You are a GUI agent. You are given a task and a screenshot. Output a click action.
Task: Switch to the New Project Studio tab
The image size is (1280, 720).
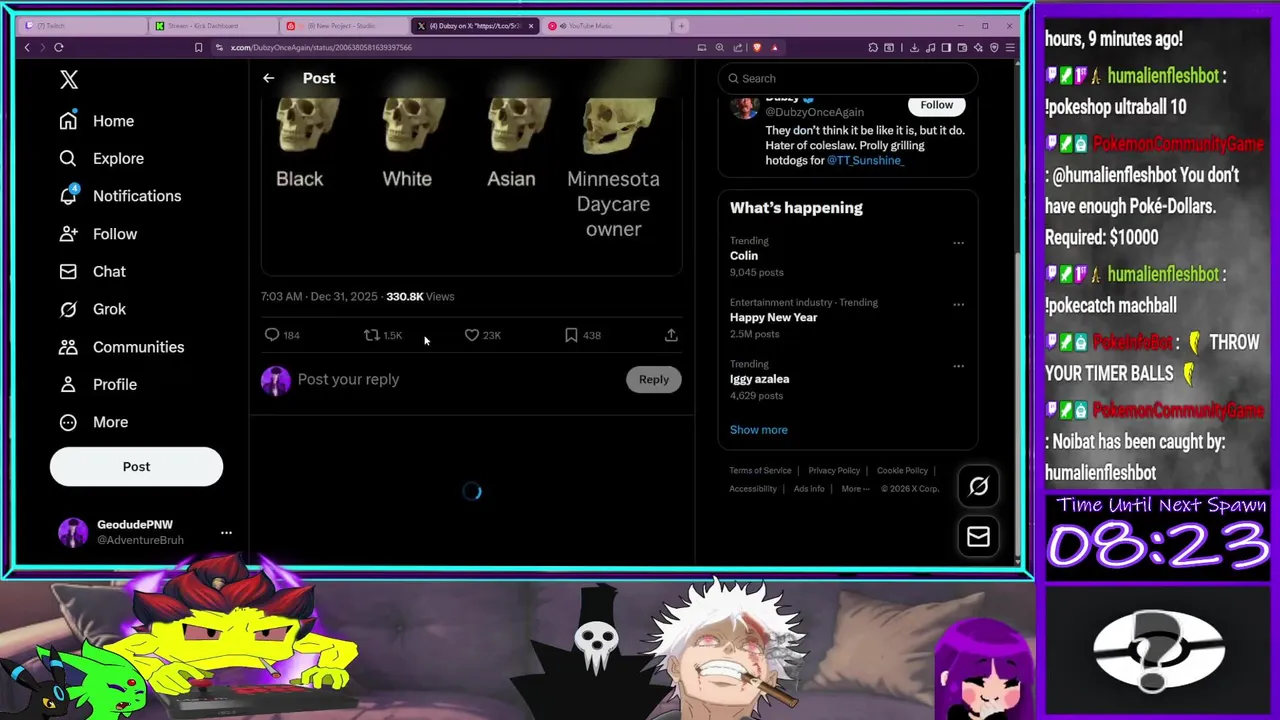[344, 26]
